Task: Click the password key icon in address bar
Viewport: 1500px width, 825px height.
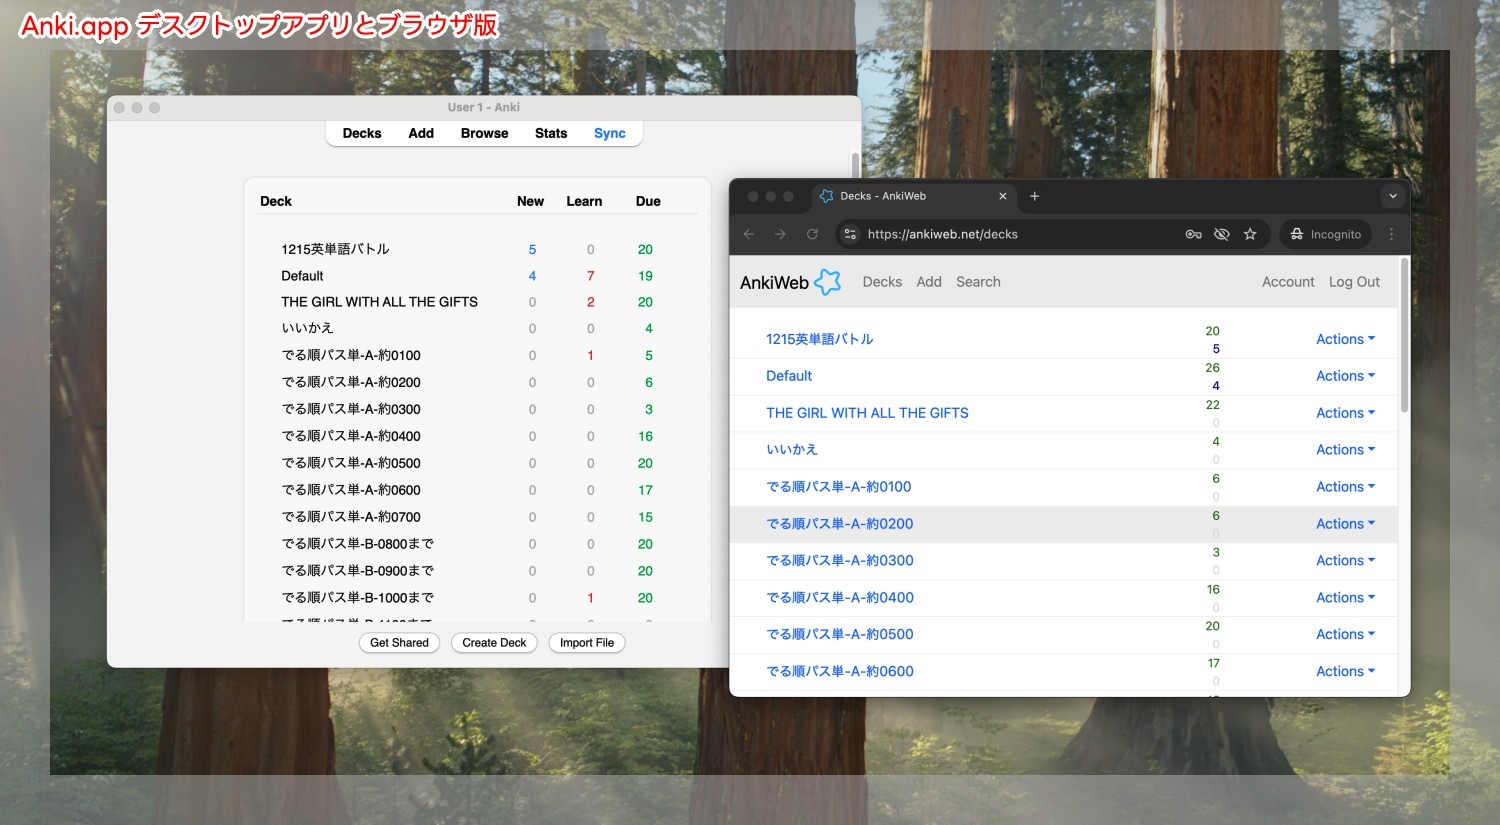Action: (x=1193, y=234)
